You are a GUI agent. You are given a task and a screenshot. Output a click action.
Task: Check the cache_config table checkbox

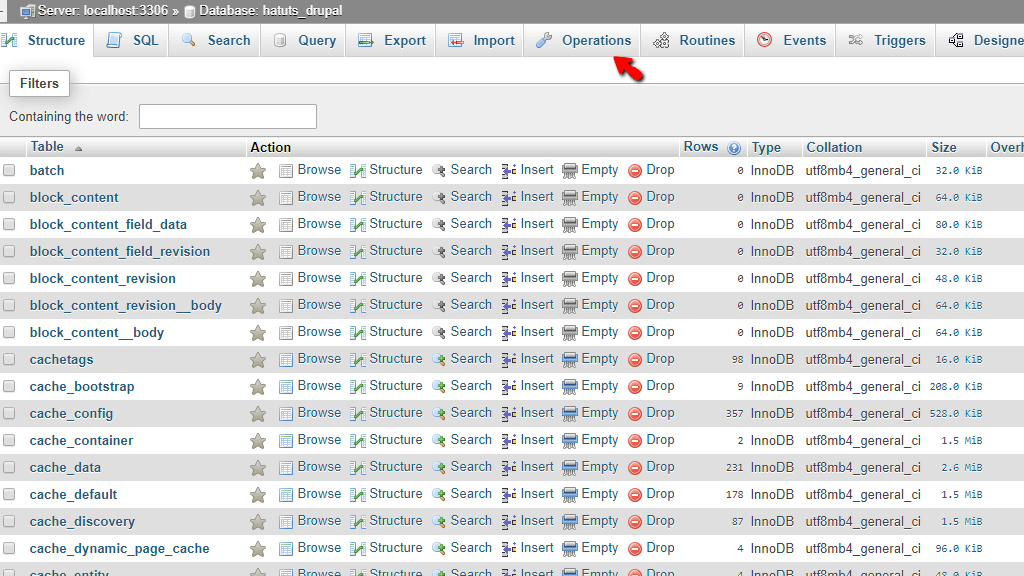(9, 413)
